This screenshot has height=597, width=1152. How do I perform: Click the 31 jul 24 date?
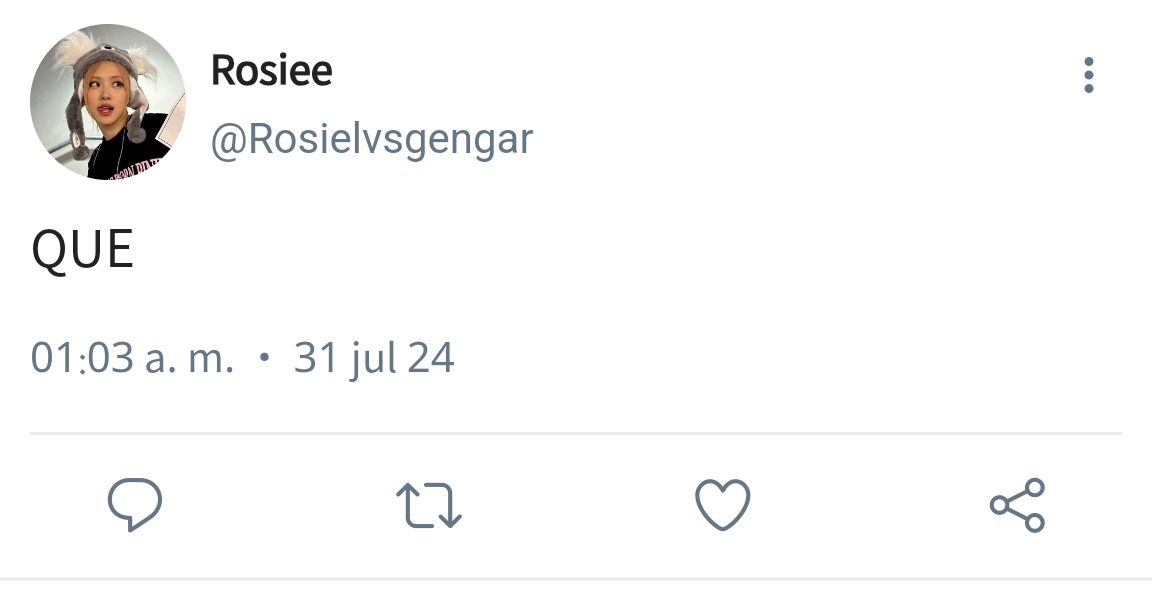(x=374, y=359)
